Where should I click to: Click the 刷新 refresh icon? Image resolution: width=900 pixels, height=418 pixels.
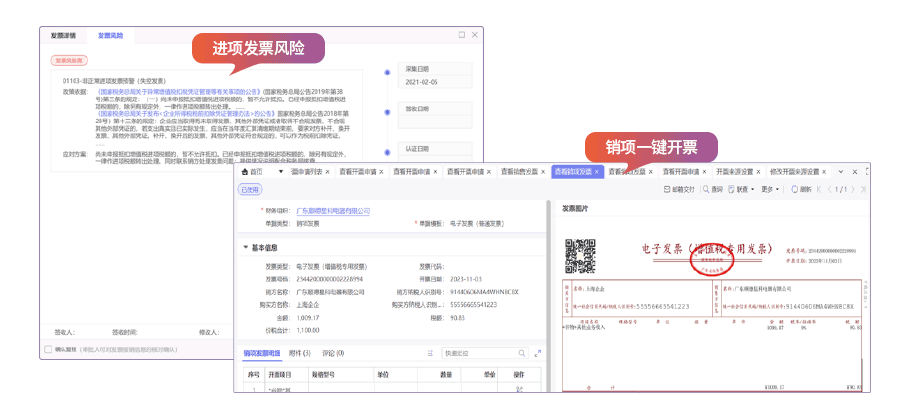coord(803,189)
